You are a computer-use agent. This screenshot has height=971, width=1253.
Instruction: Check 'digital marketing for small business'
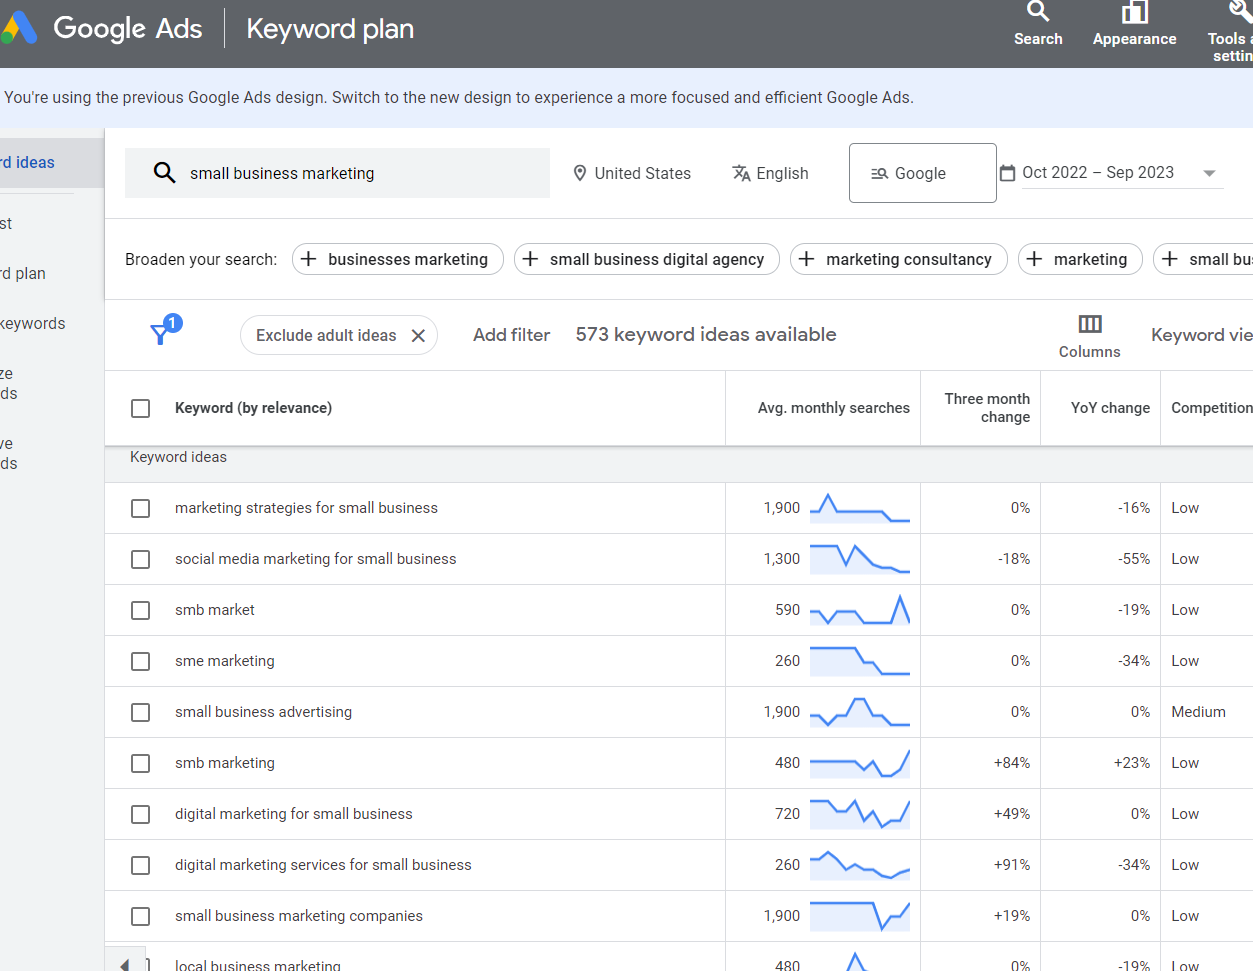tap(141, 814)
